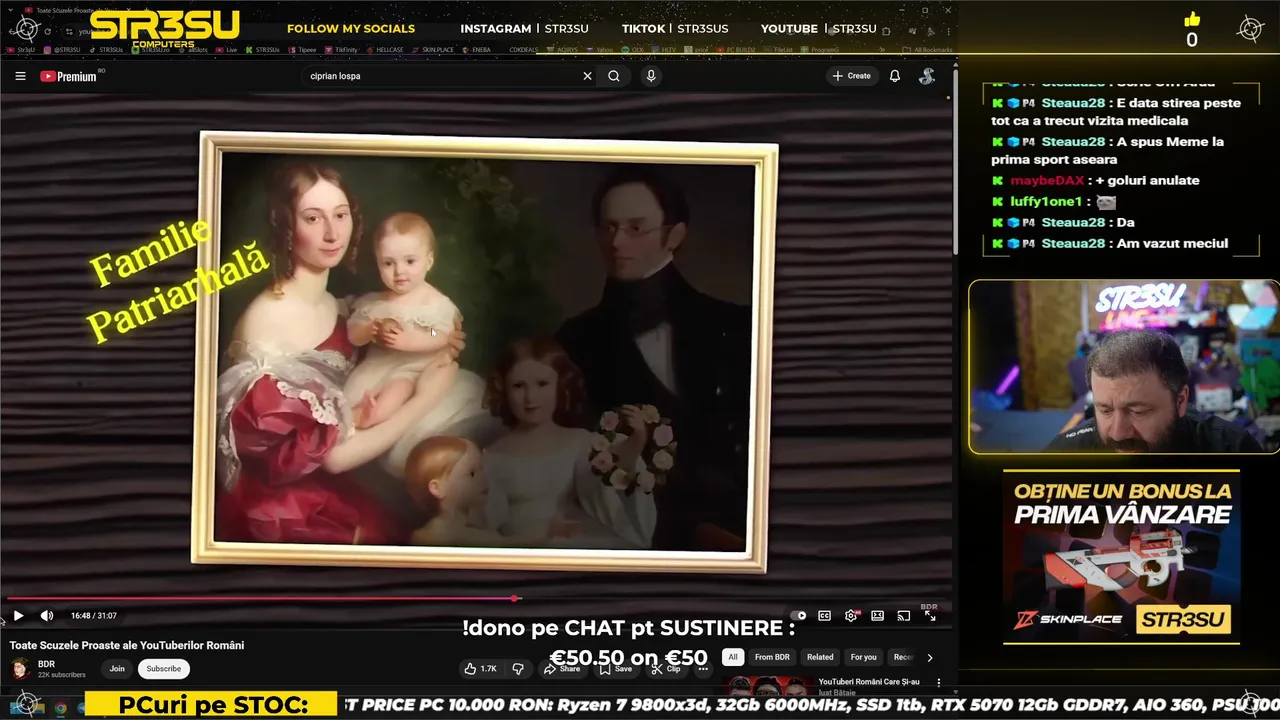
Task: Open the account avatar menu
Action: [x=927, y=76]
